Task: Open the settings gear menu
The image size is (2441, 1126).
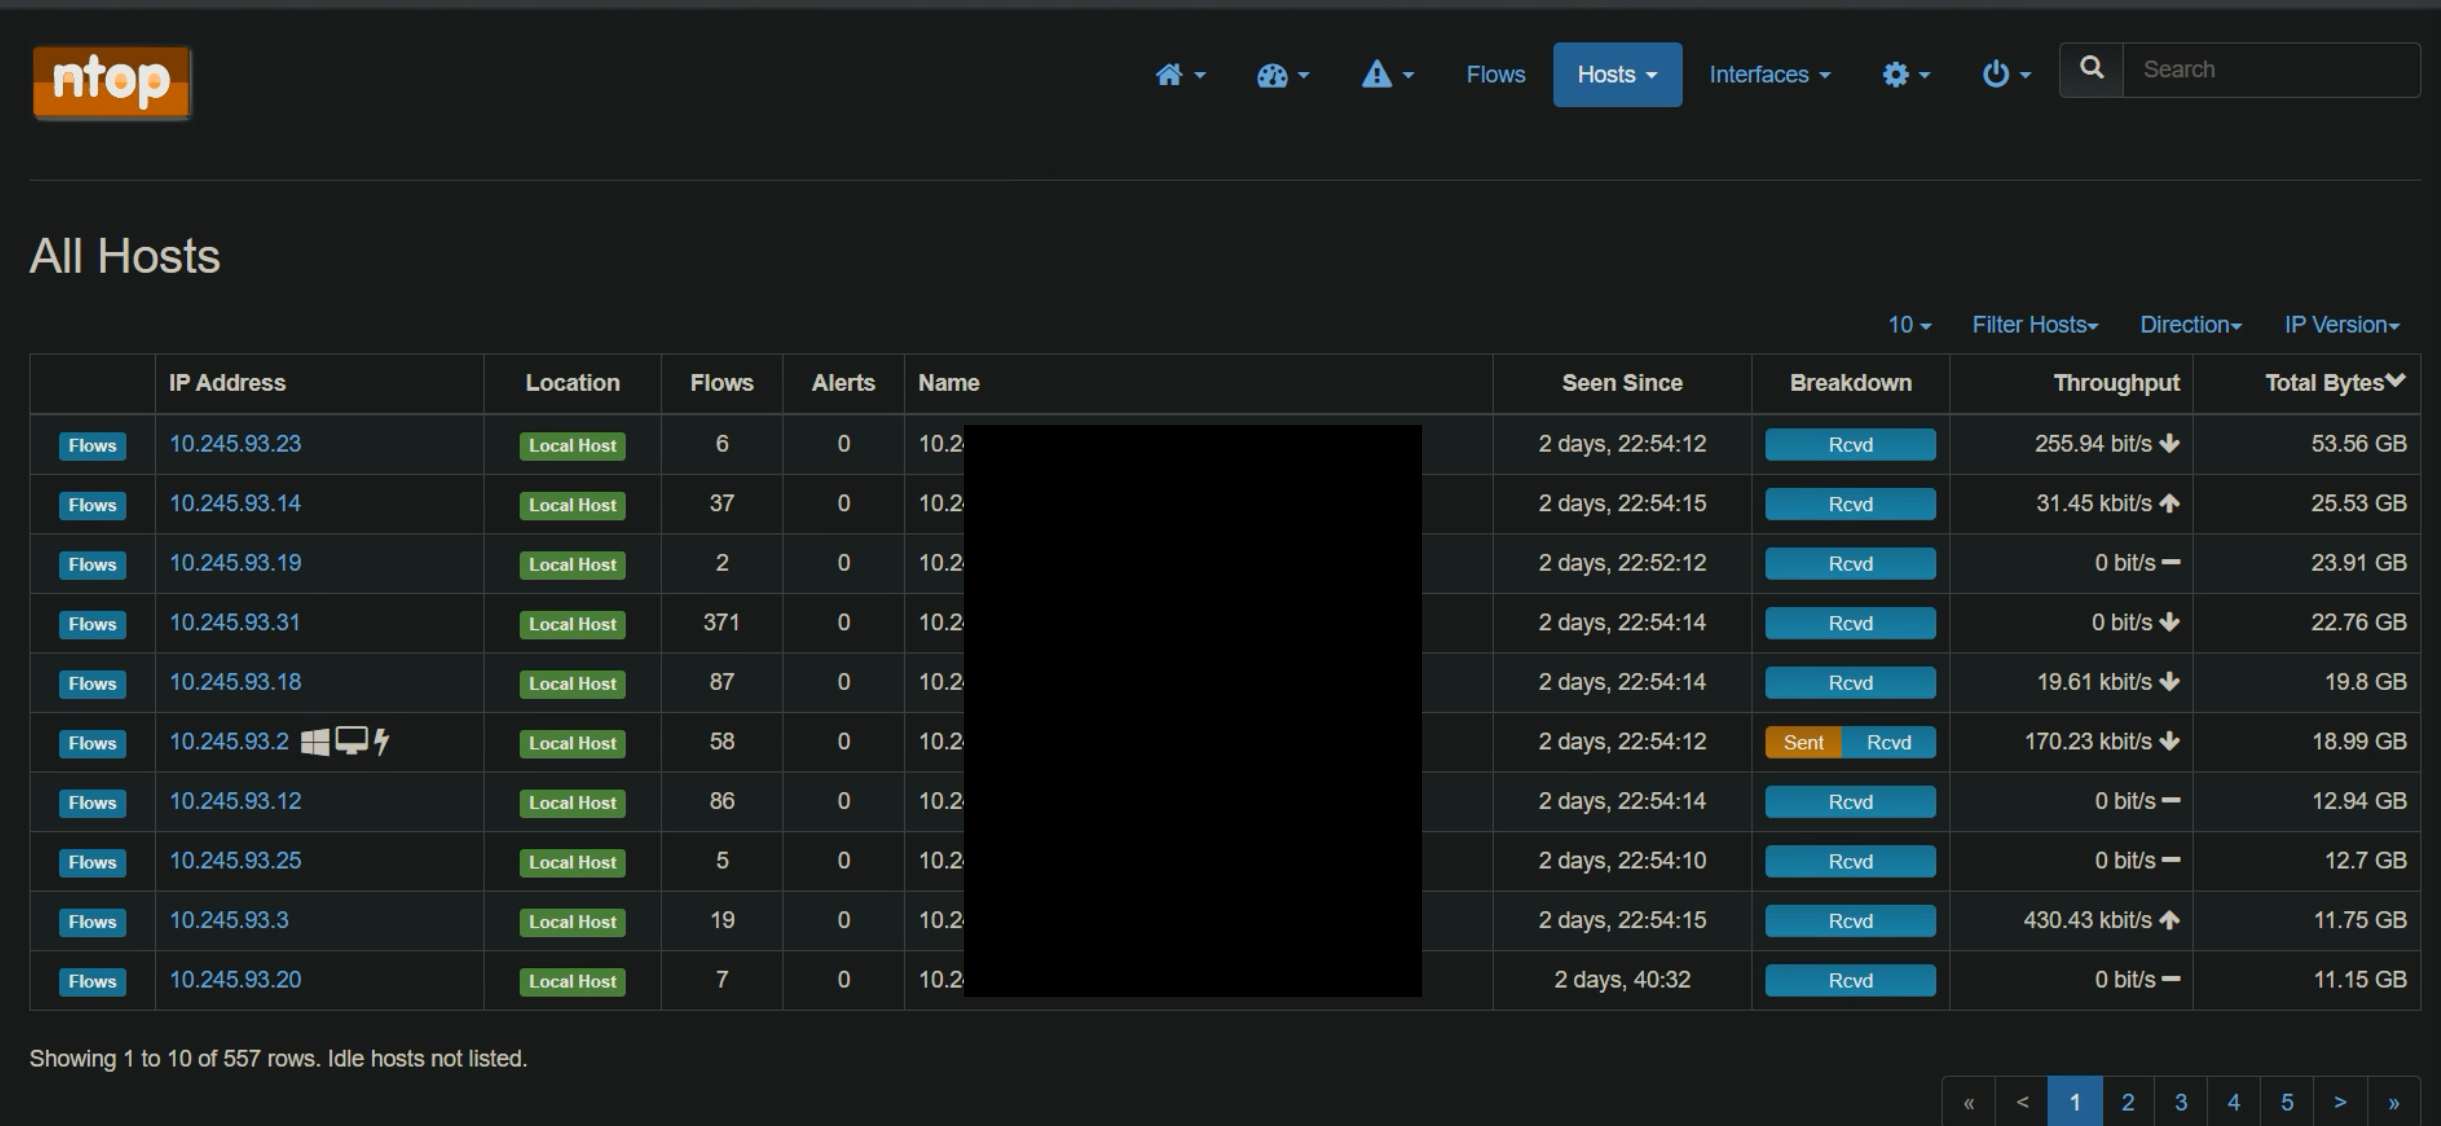Action: [x=1904, y=75]
